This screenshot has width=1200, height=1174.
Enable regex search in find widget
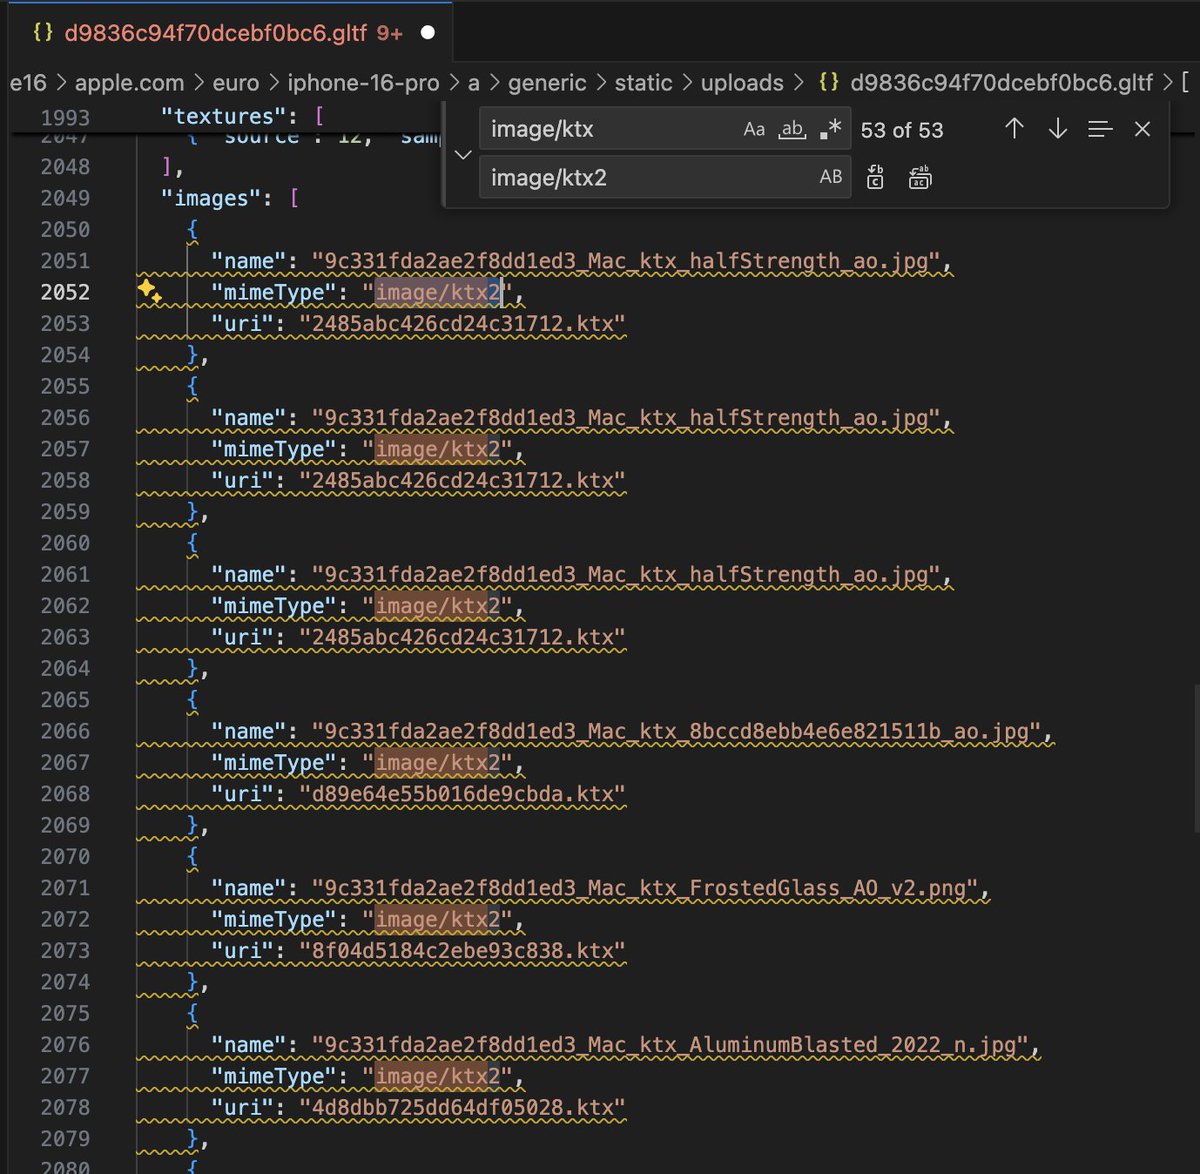tap(829, 129)
